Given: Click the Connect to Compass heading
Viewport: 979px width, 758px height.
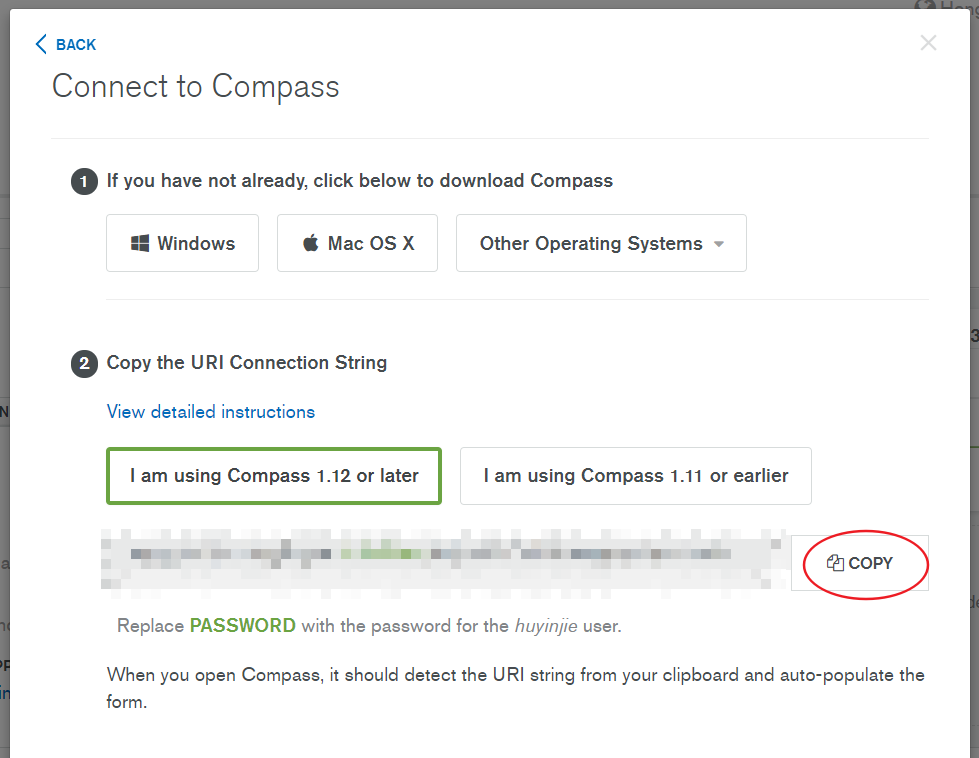Looking at the screenshot, I should click(195, 87).
